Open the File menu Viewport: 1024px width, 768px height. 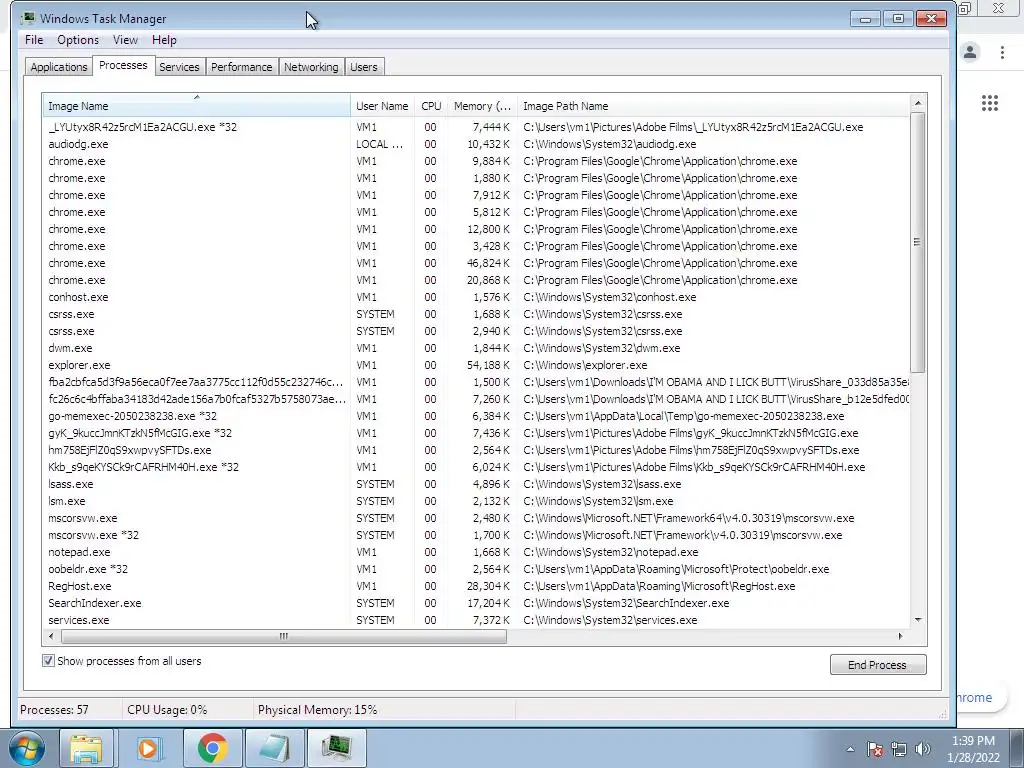[x=34, y=40]
